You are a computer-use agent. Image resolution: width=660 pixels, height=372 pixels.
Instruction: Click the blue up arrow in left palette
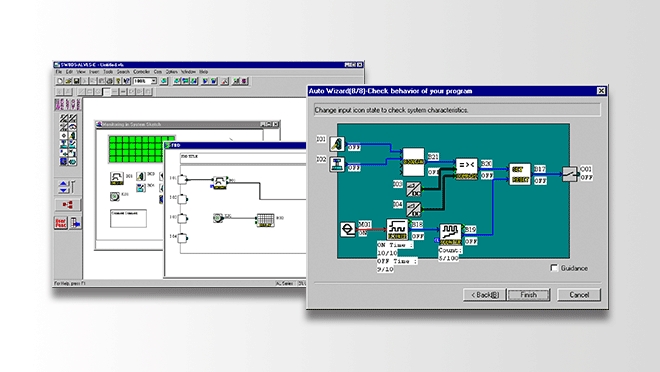63,184
